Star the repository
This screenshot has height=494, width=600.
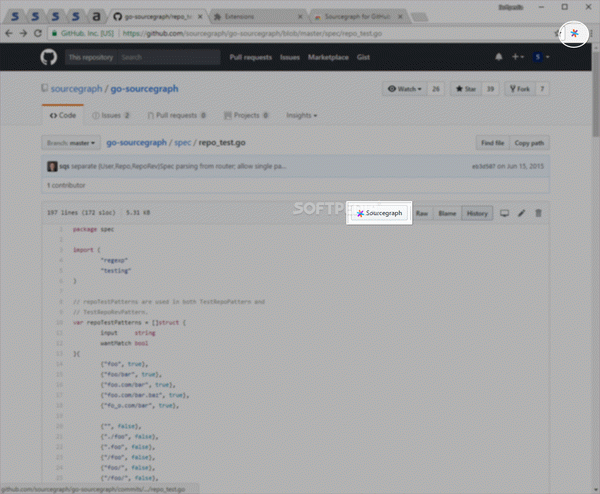click(x=466, y=89)
